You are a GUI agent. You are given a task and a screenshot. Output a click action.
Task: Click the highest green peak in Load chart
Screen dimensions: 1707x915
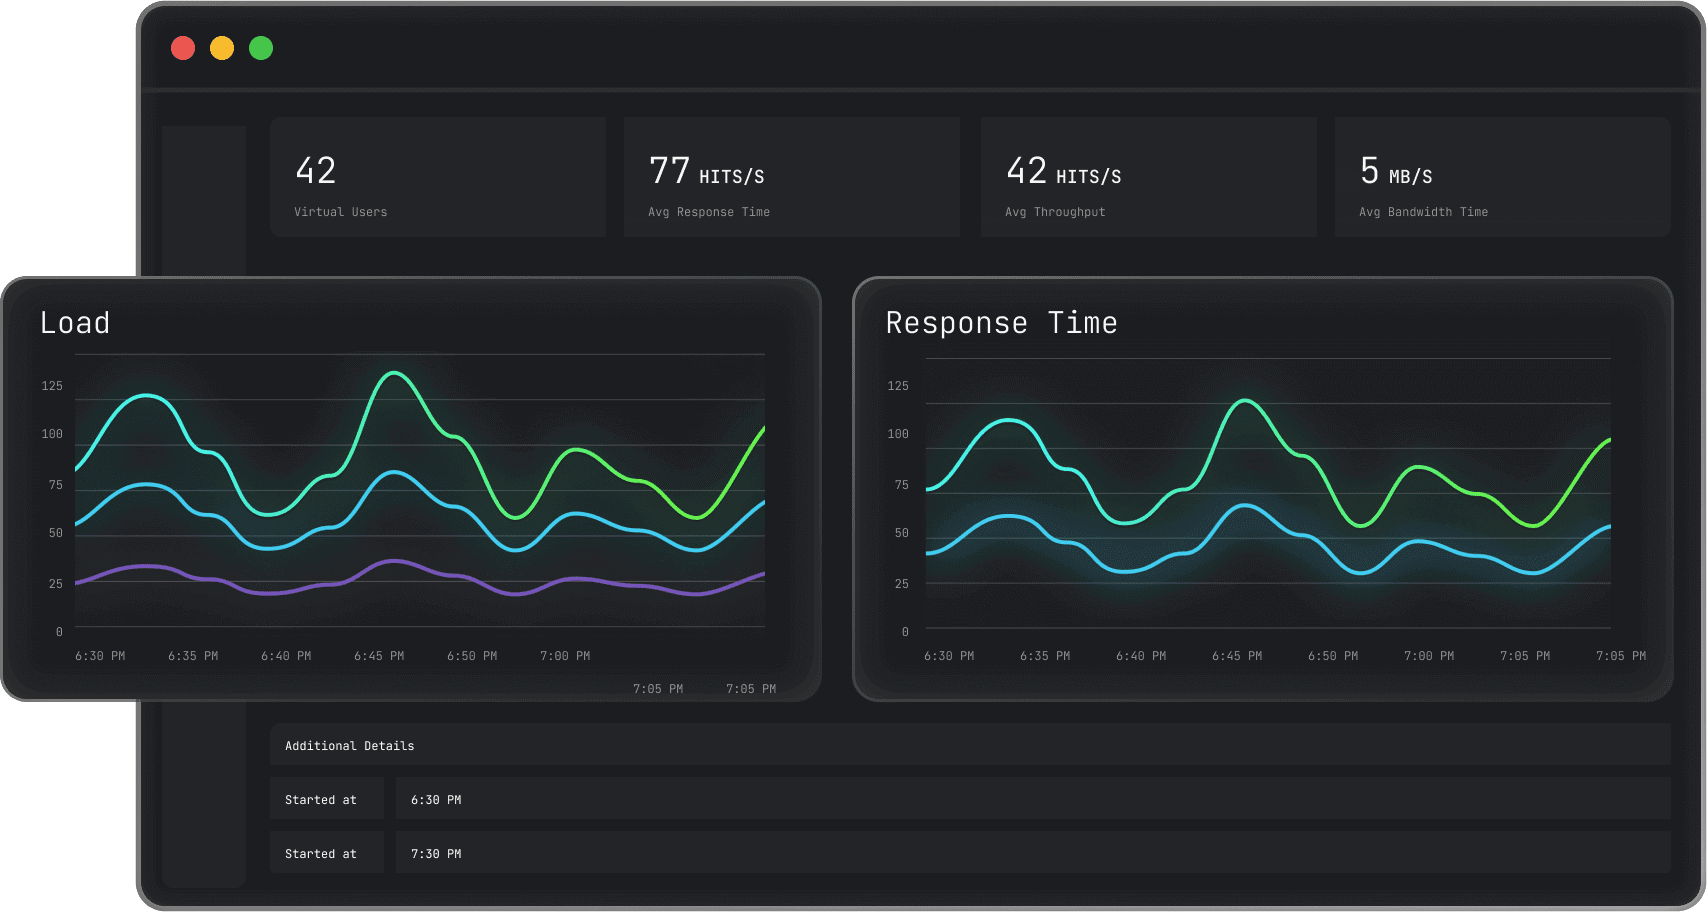click(x=395, y=373)
